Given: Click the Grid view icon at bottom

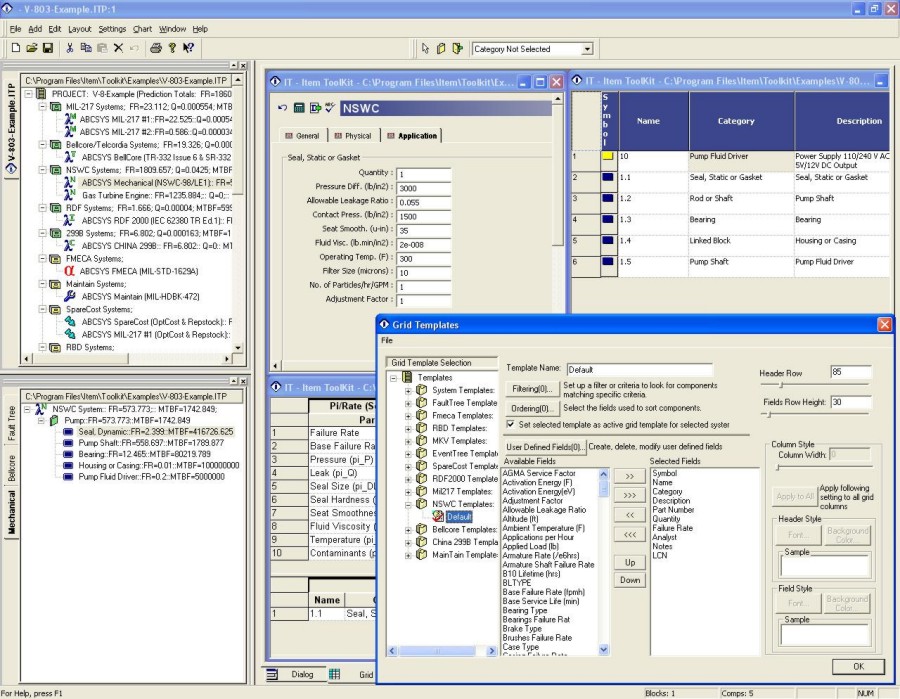Looking at the screenshot, I should click(x=334, y=674).
